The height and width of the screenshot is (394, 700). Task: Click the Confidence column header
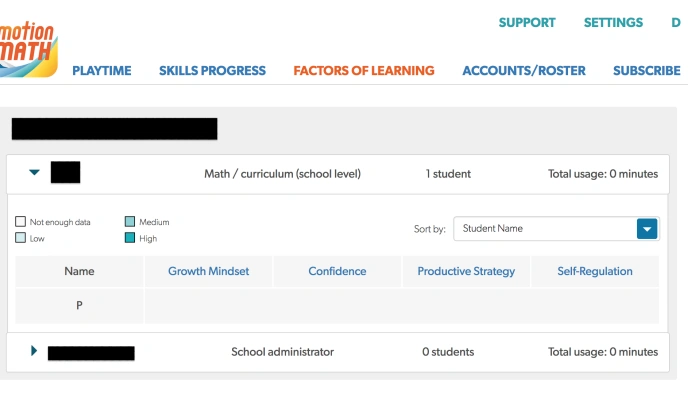[337, 271]
